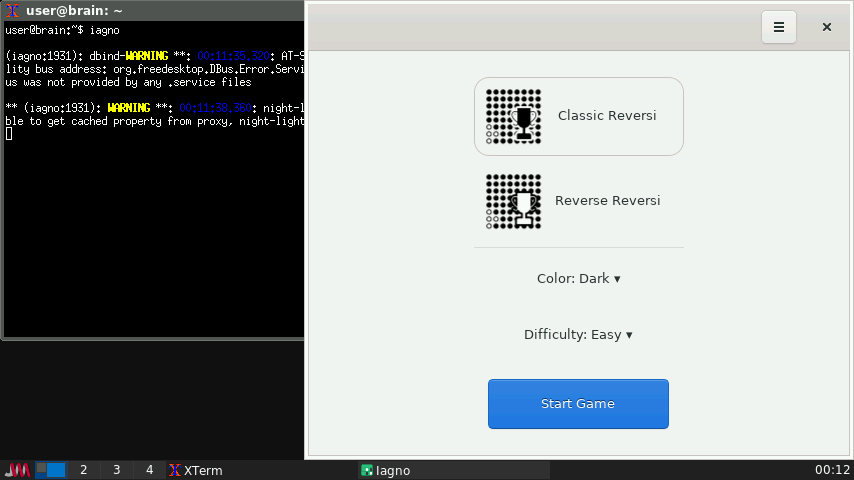
Task: Open the Iagno hamburger menu
Action: click(779, 27)
